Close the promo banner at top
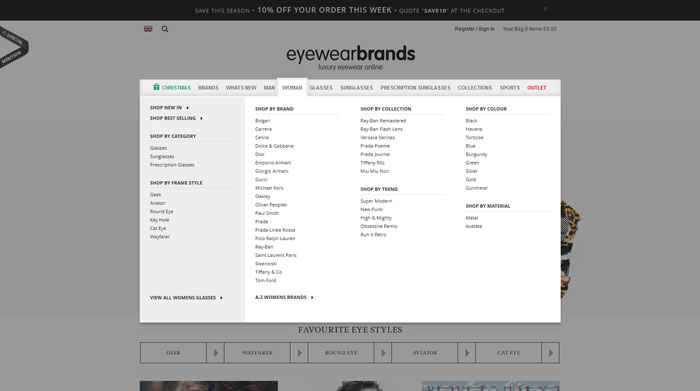The width and height of the screenshot is (700, 391). pyautogui.click(x=545, y=8)
